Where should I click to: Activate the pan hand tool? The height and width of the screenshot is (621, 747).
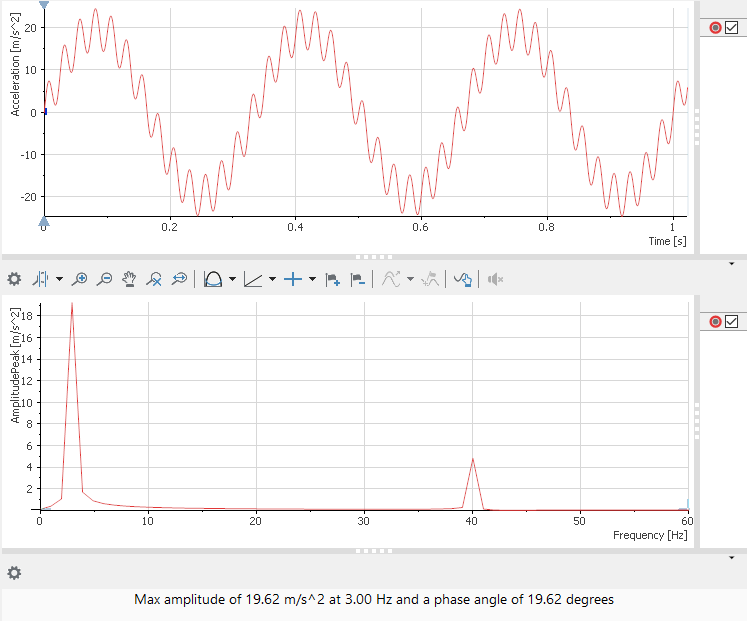[x=129, y=279]
